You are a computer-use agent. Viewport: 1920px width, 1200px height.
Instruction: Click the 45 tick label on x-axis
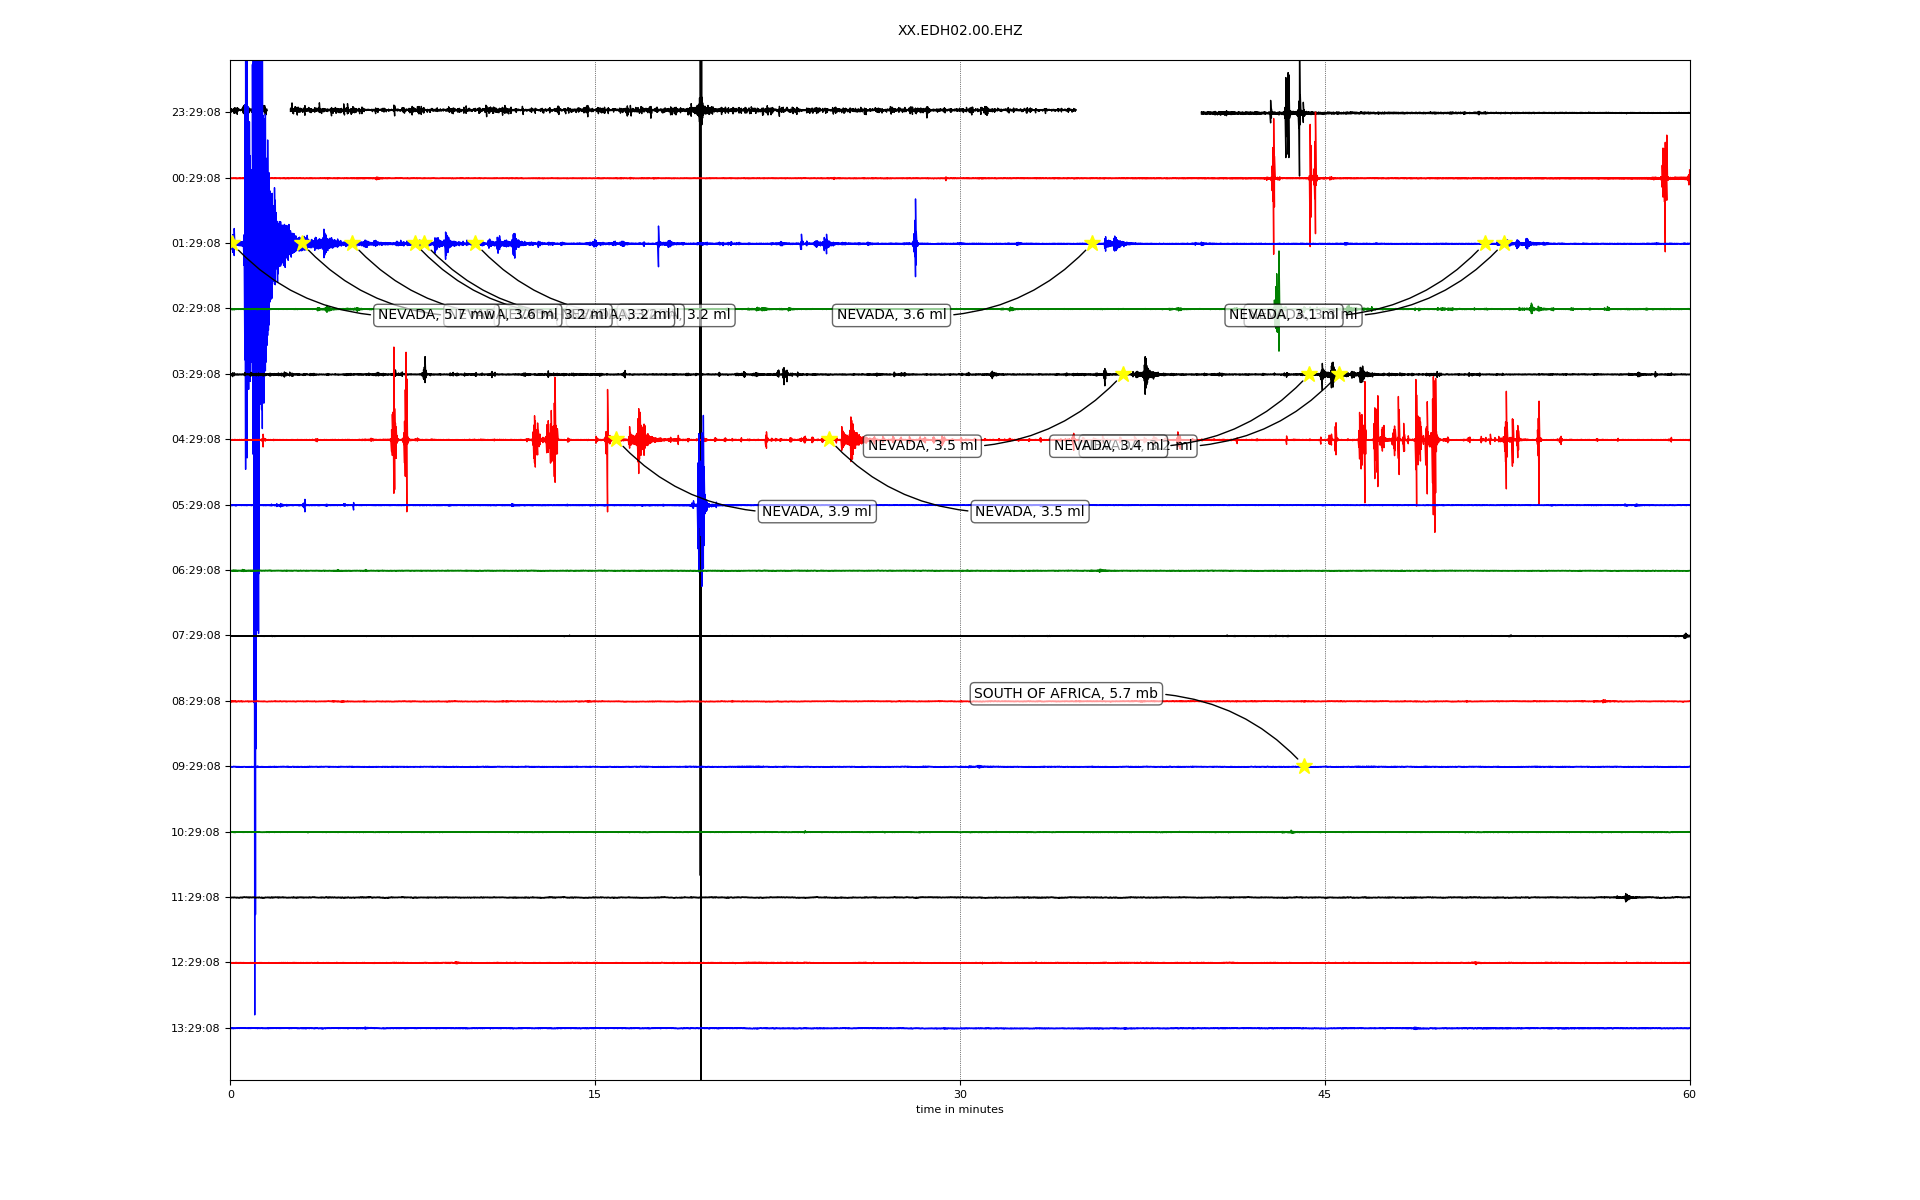[x=1324, y=1094]
